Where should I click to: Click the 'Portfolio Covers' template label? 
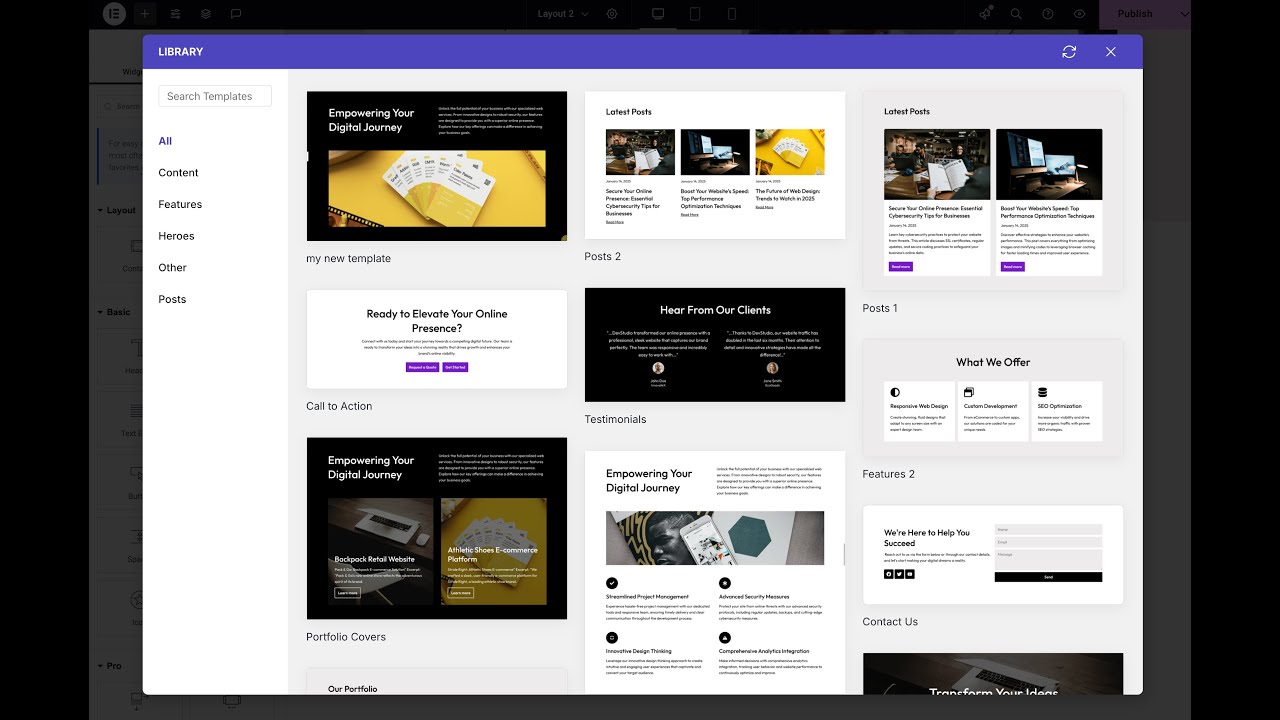pos(346,637)
